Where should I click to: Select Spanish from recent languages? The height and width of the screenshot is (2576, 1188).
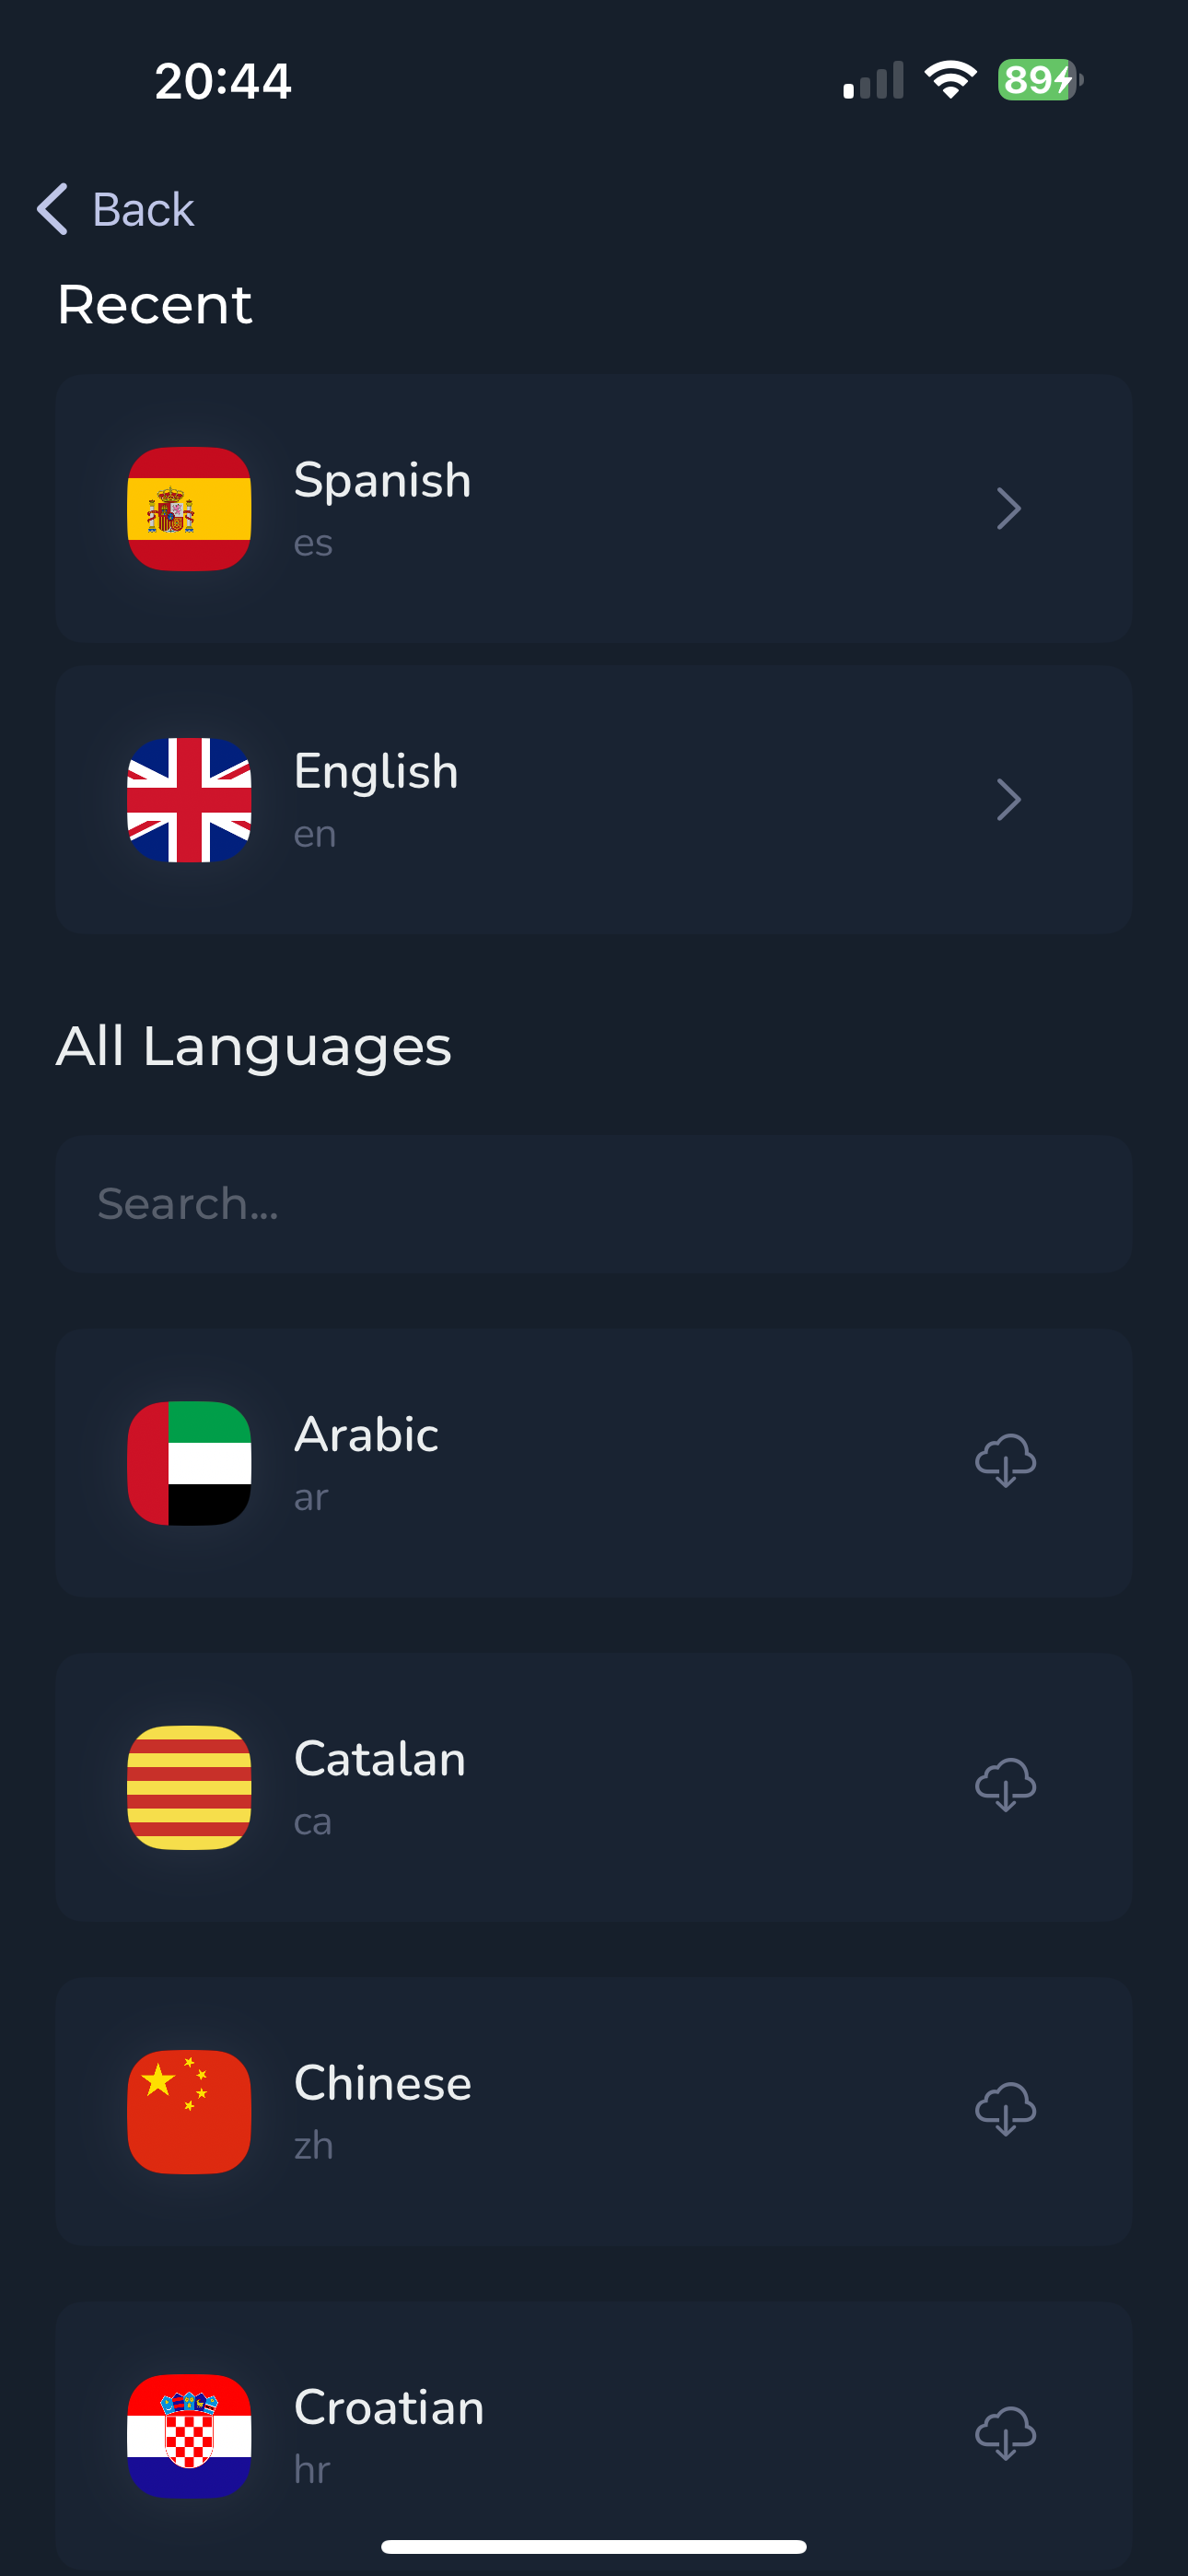[x=382, y=481]
